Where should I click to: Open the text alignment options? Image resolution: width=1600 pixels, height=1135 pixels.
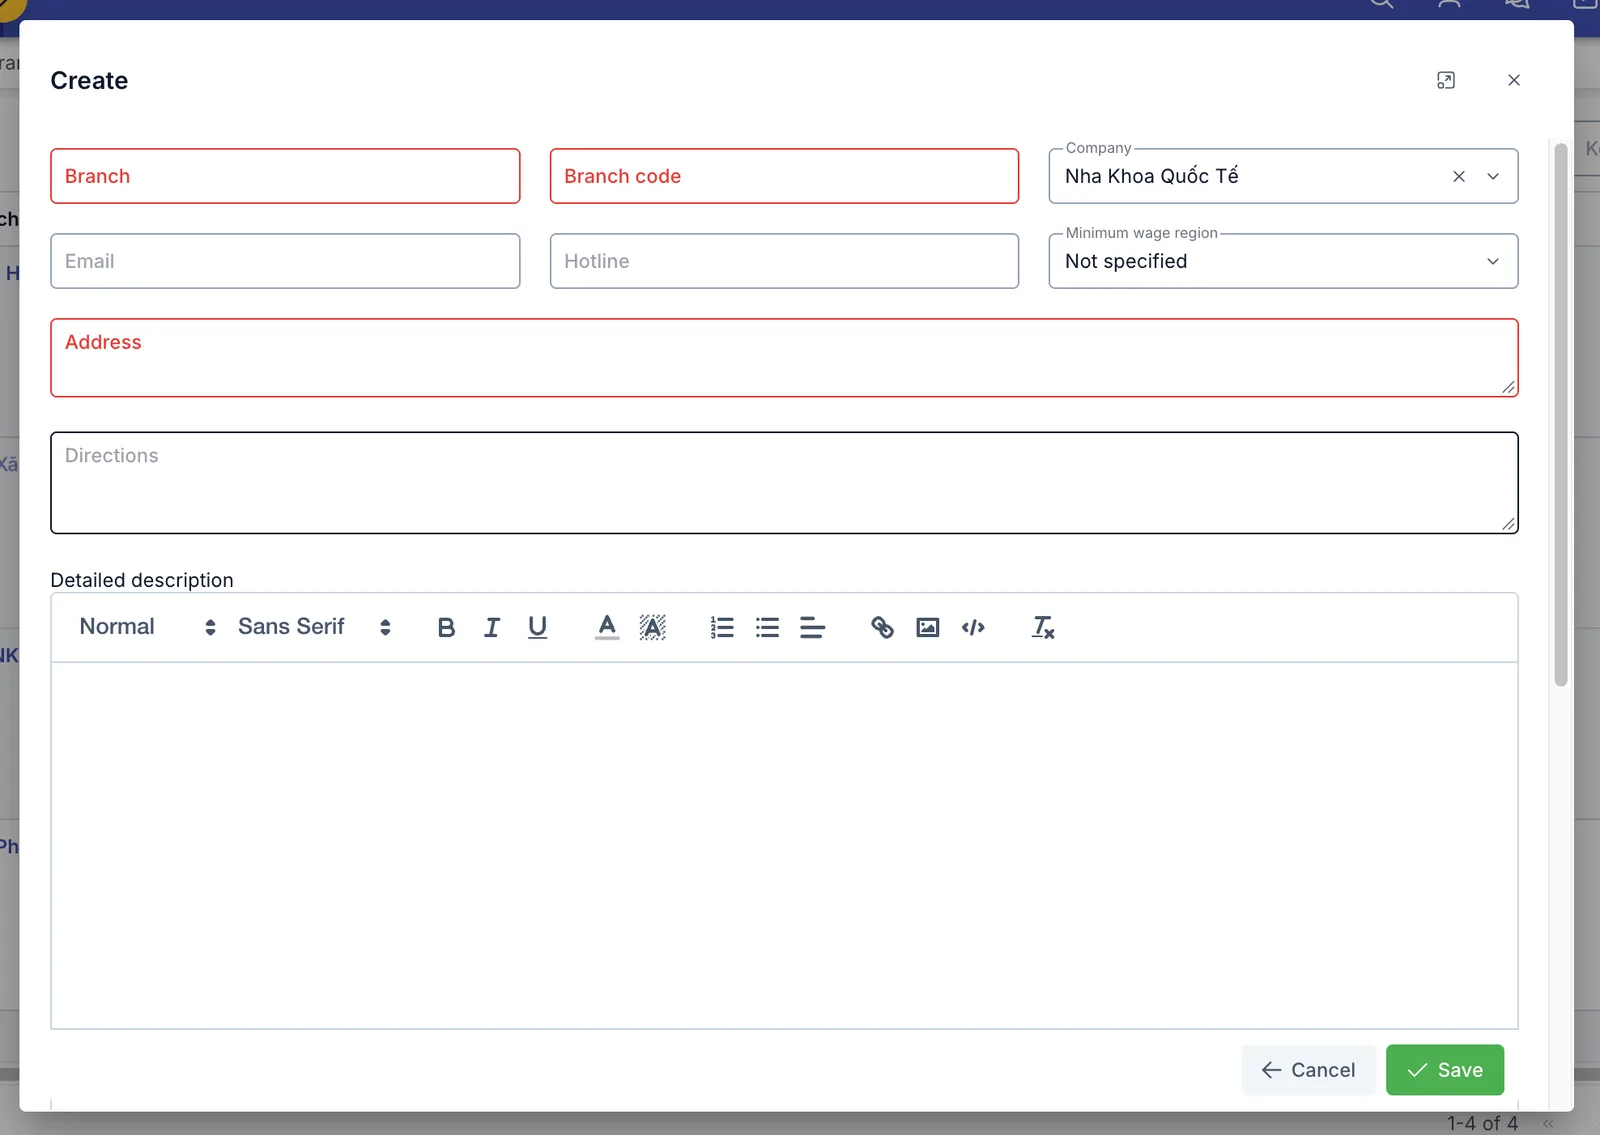812,627
